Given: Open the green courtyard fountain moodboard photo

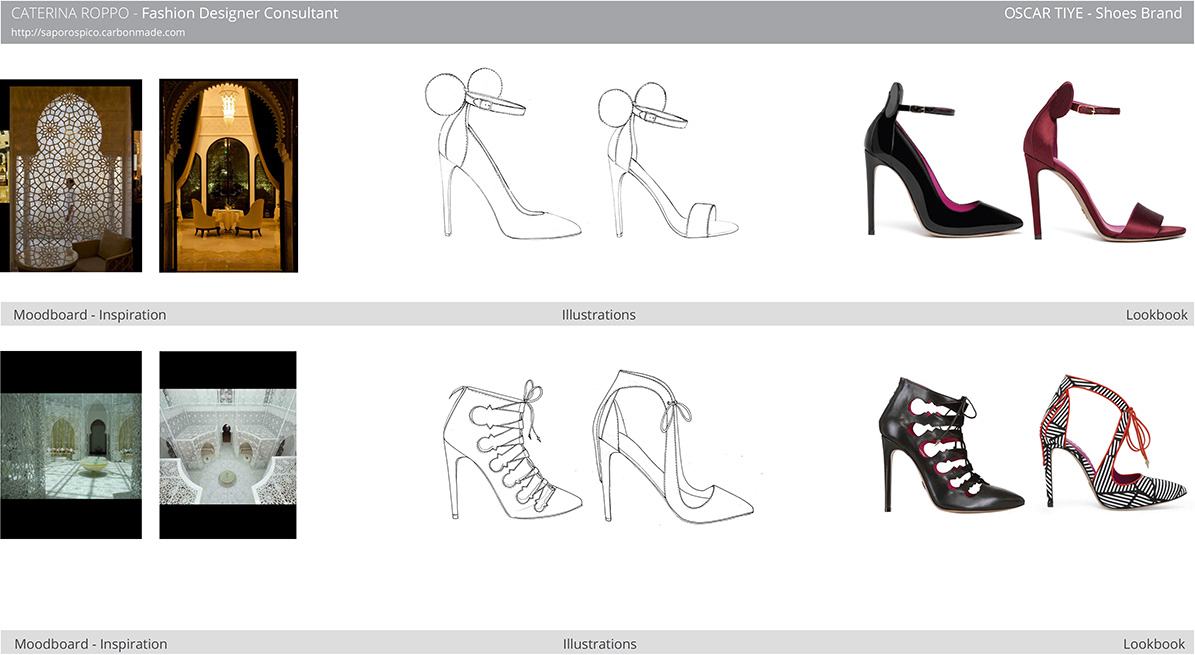Looking at the screenshot, I should 71,445.
